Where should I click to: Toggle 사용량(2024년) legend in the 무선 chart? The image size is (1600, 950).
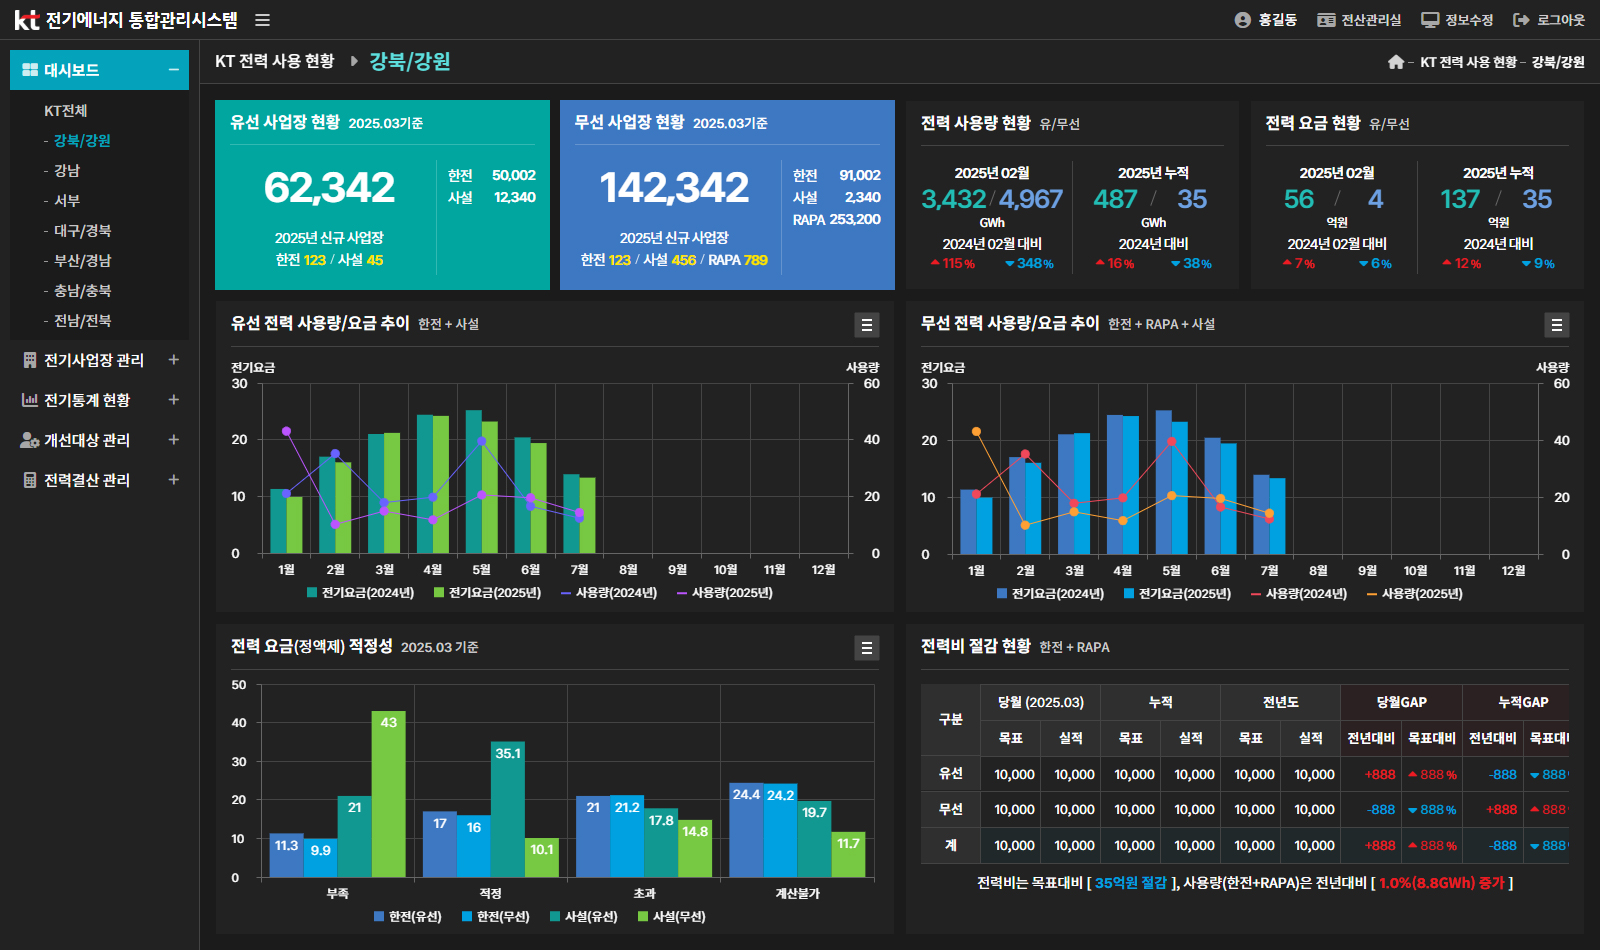1299,594
